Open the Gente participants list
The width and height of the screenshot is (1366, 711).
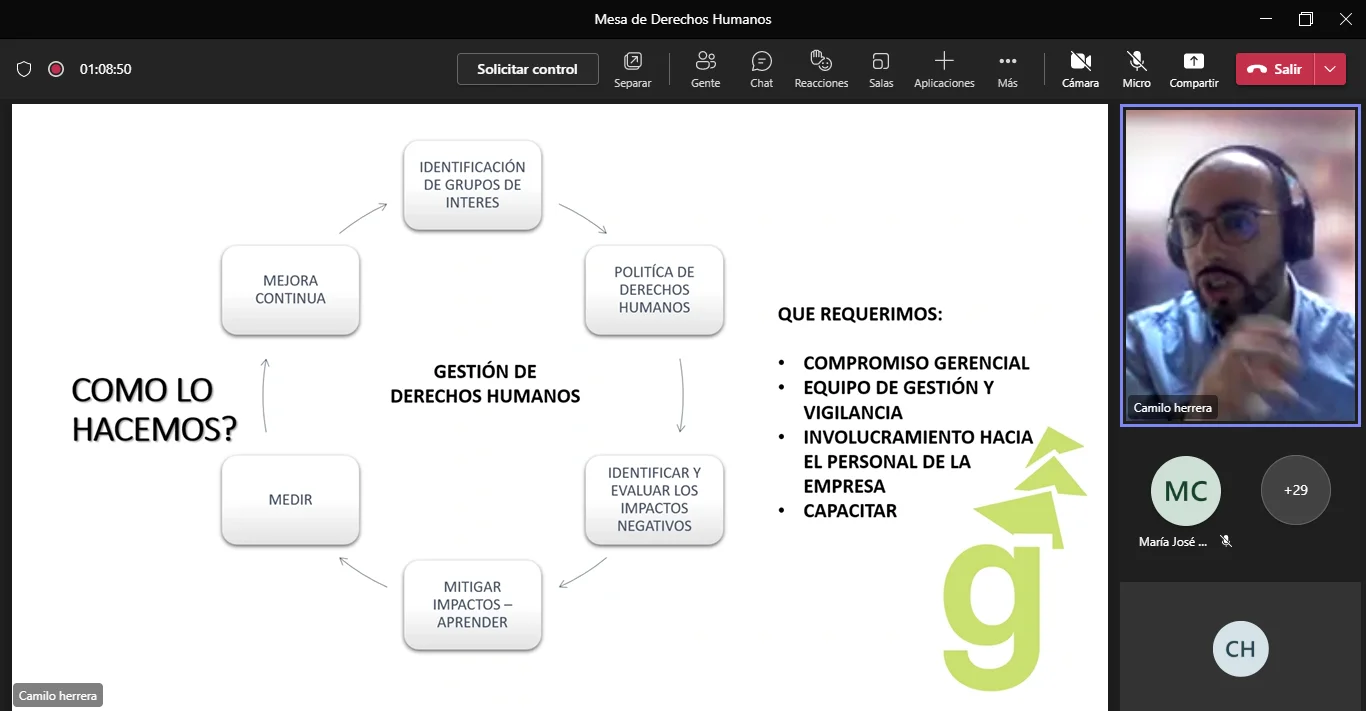[x=705, y=69]
